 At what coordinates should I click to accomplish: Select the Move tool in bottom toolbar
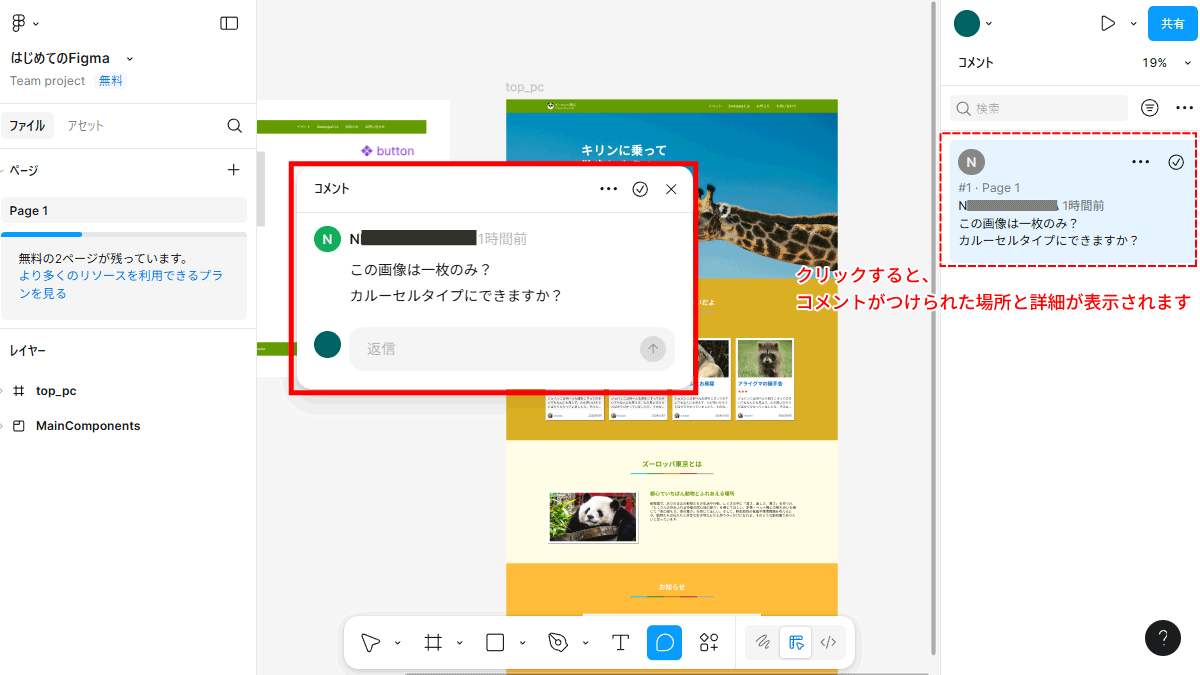click(371, 642)
